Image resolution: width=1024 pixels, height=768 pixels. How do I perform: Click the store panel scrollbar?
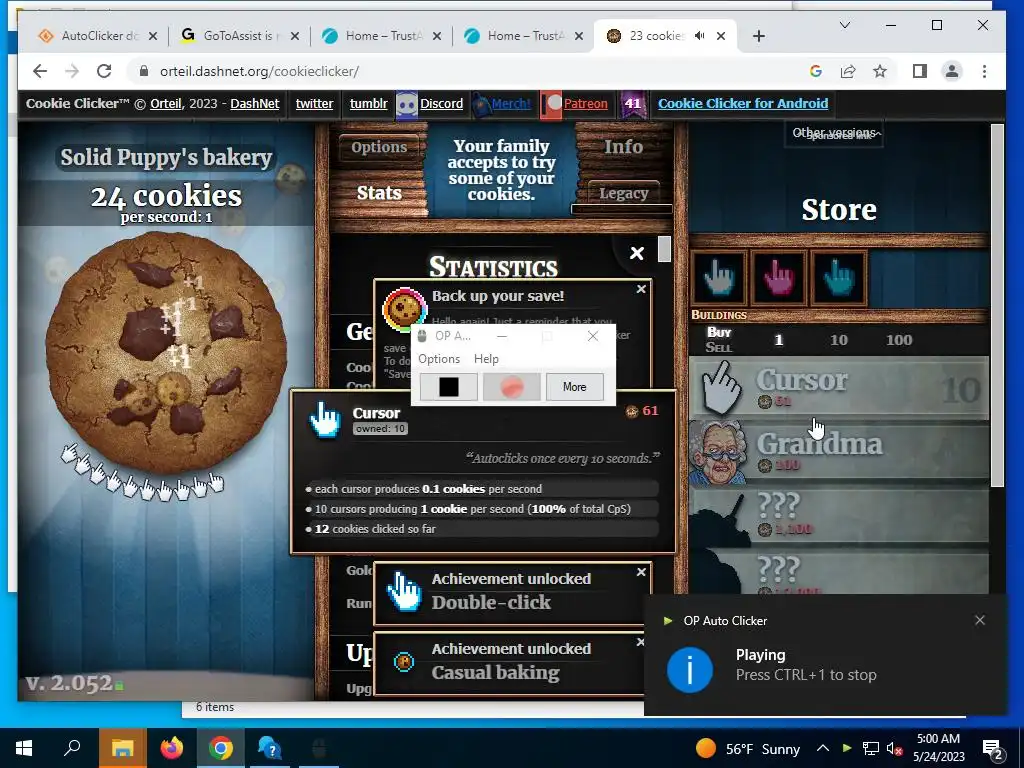pos(997,306)
